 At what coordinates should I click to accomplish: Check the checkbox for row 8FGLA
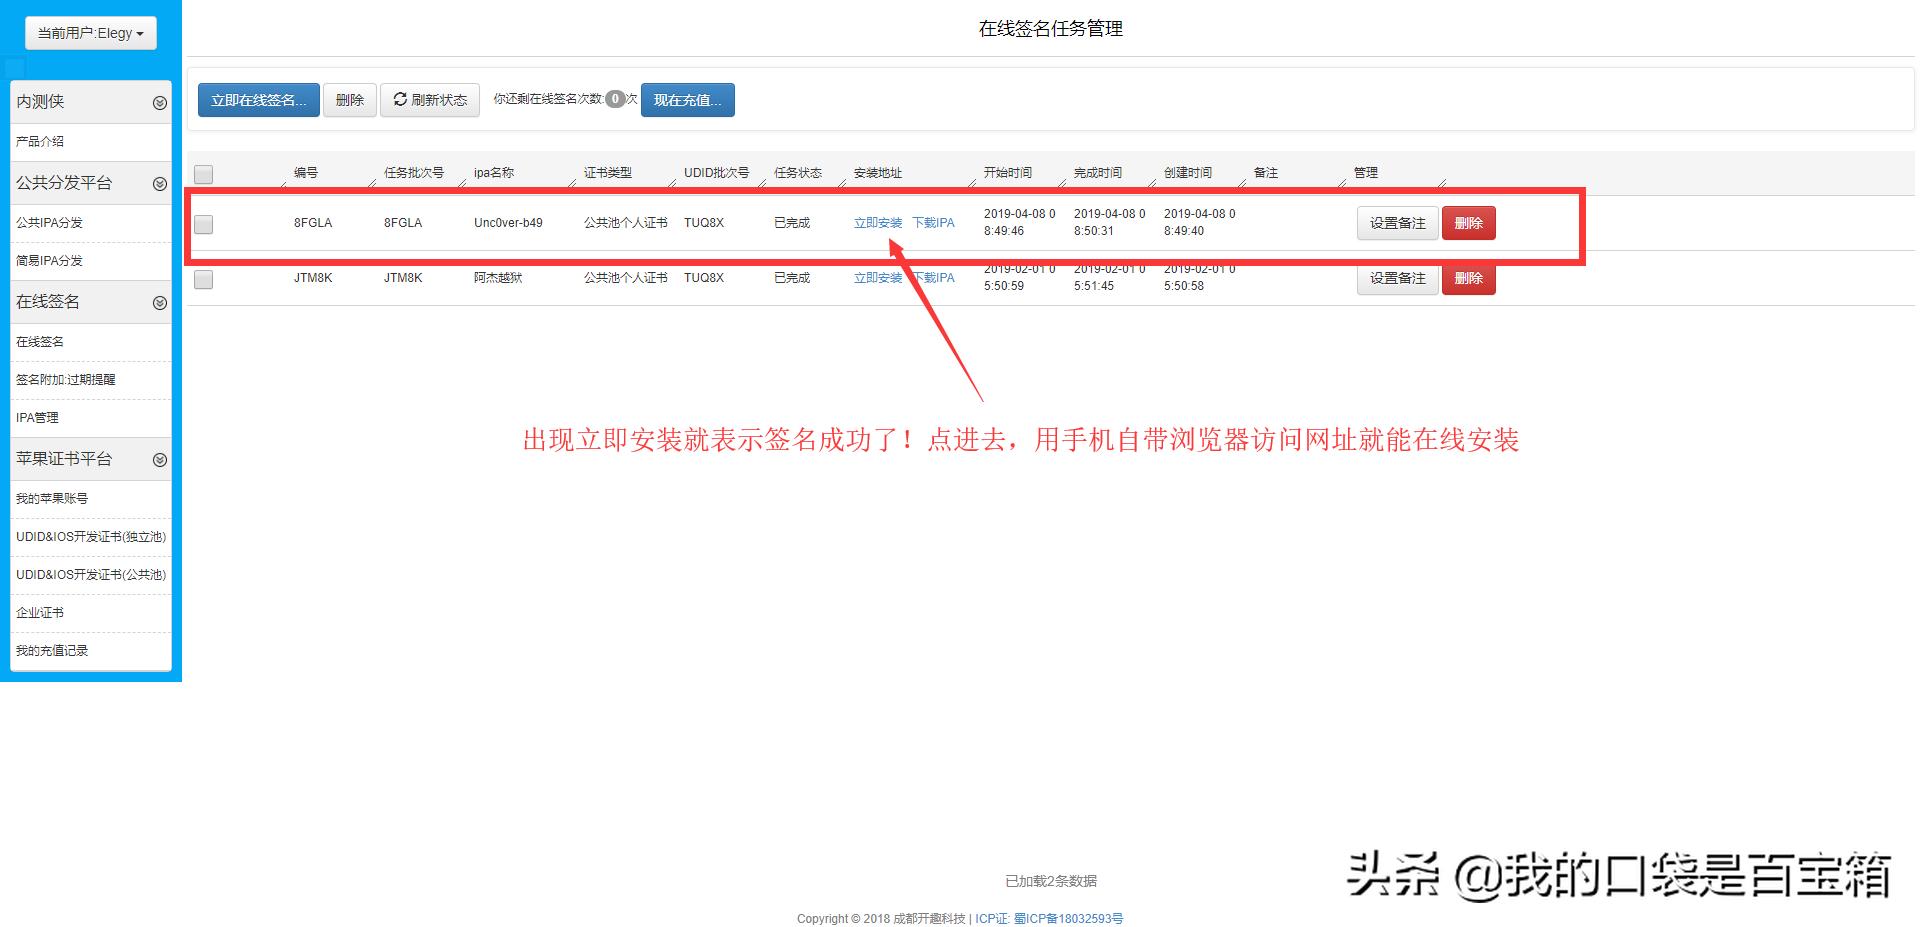point(203,224)
